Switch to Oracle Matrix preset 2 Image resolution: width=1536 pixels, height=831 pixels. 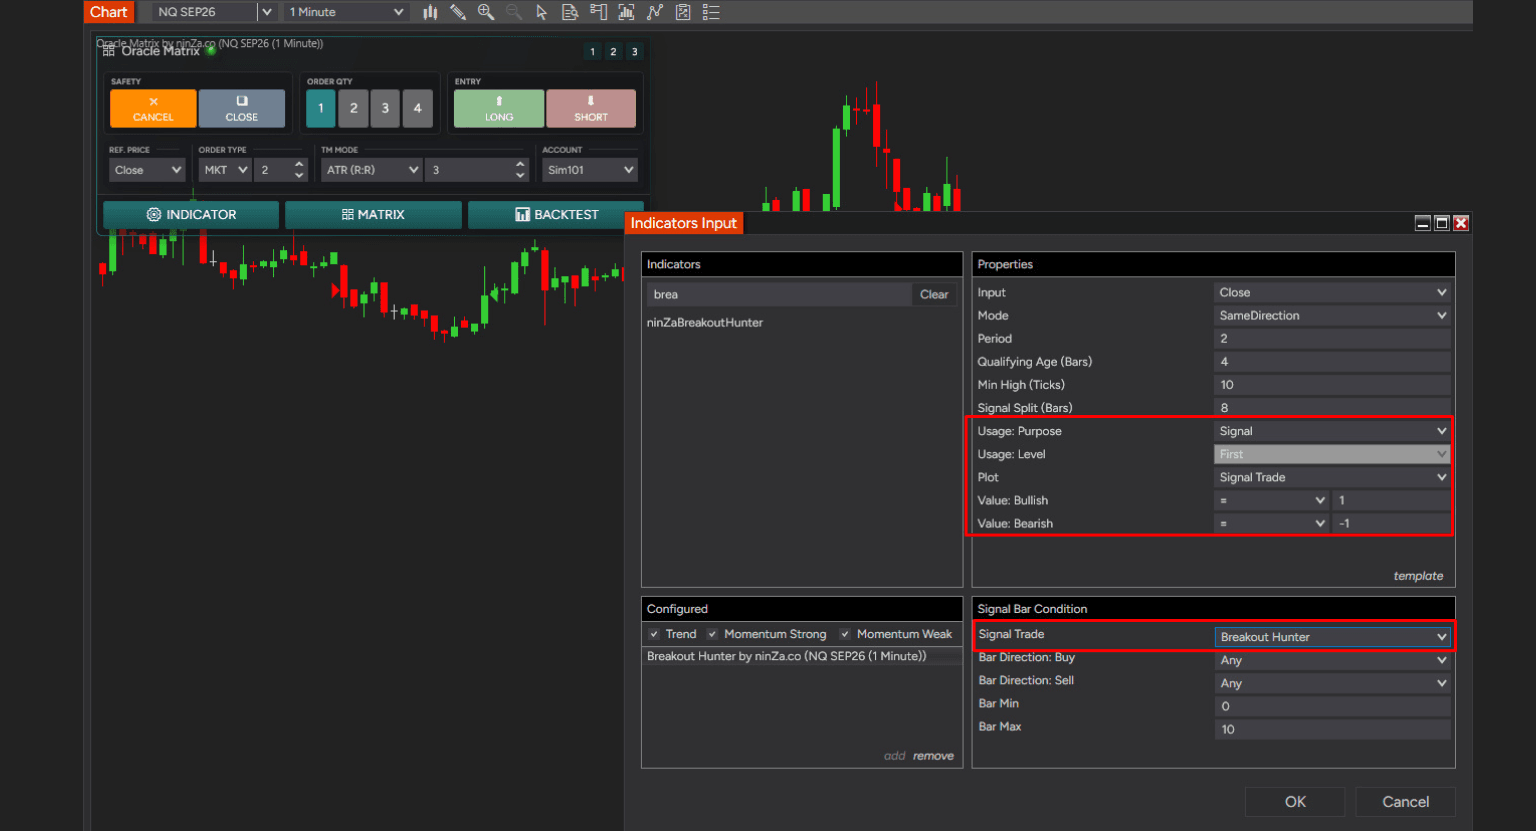[613, 51]
